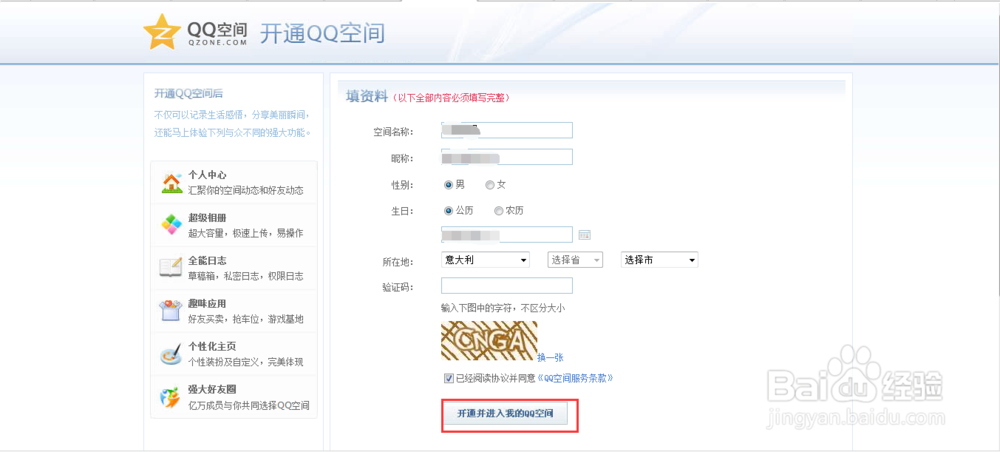This screenshot has height=452, width=1000.
Task: Click 全能日志 feature title
Action: (207, 261)
